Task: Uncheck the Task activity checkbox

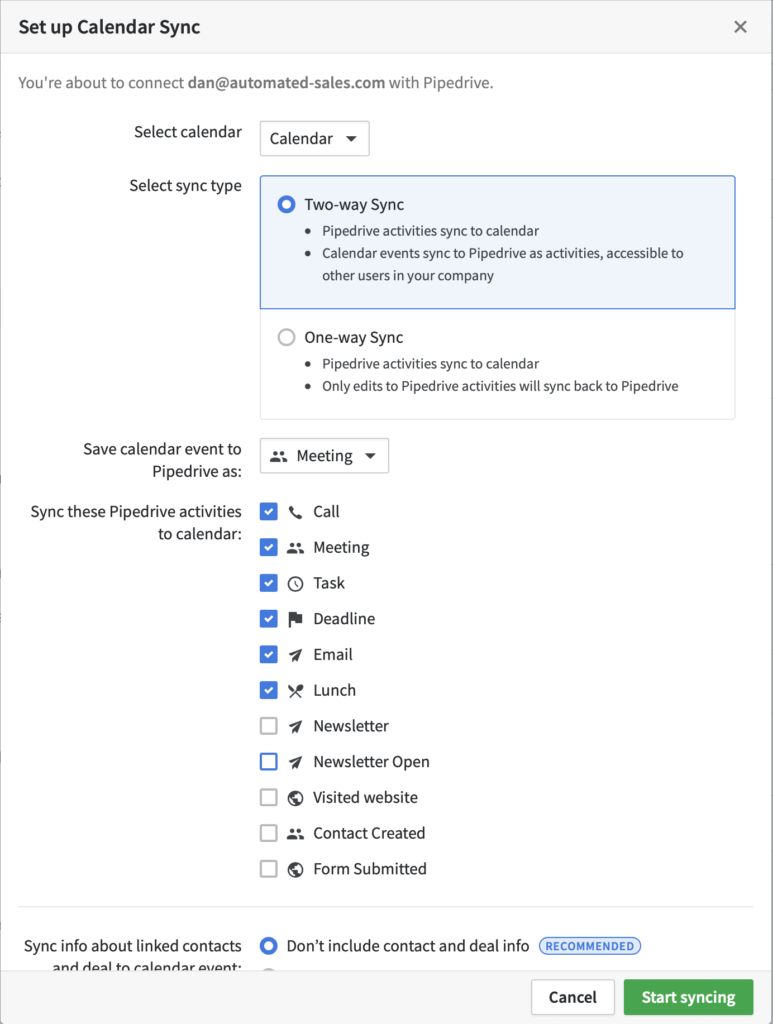Action: pyautogui.click(x=268, y=583)
